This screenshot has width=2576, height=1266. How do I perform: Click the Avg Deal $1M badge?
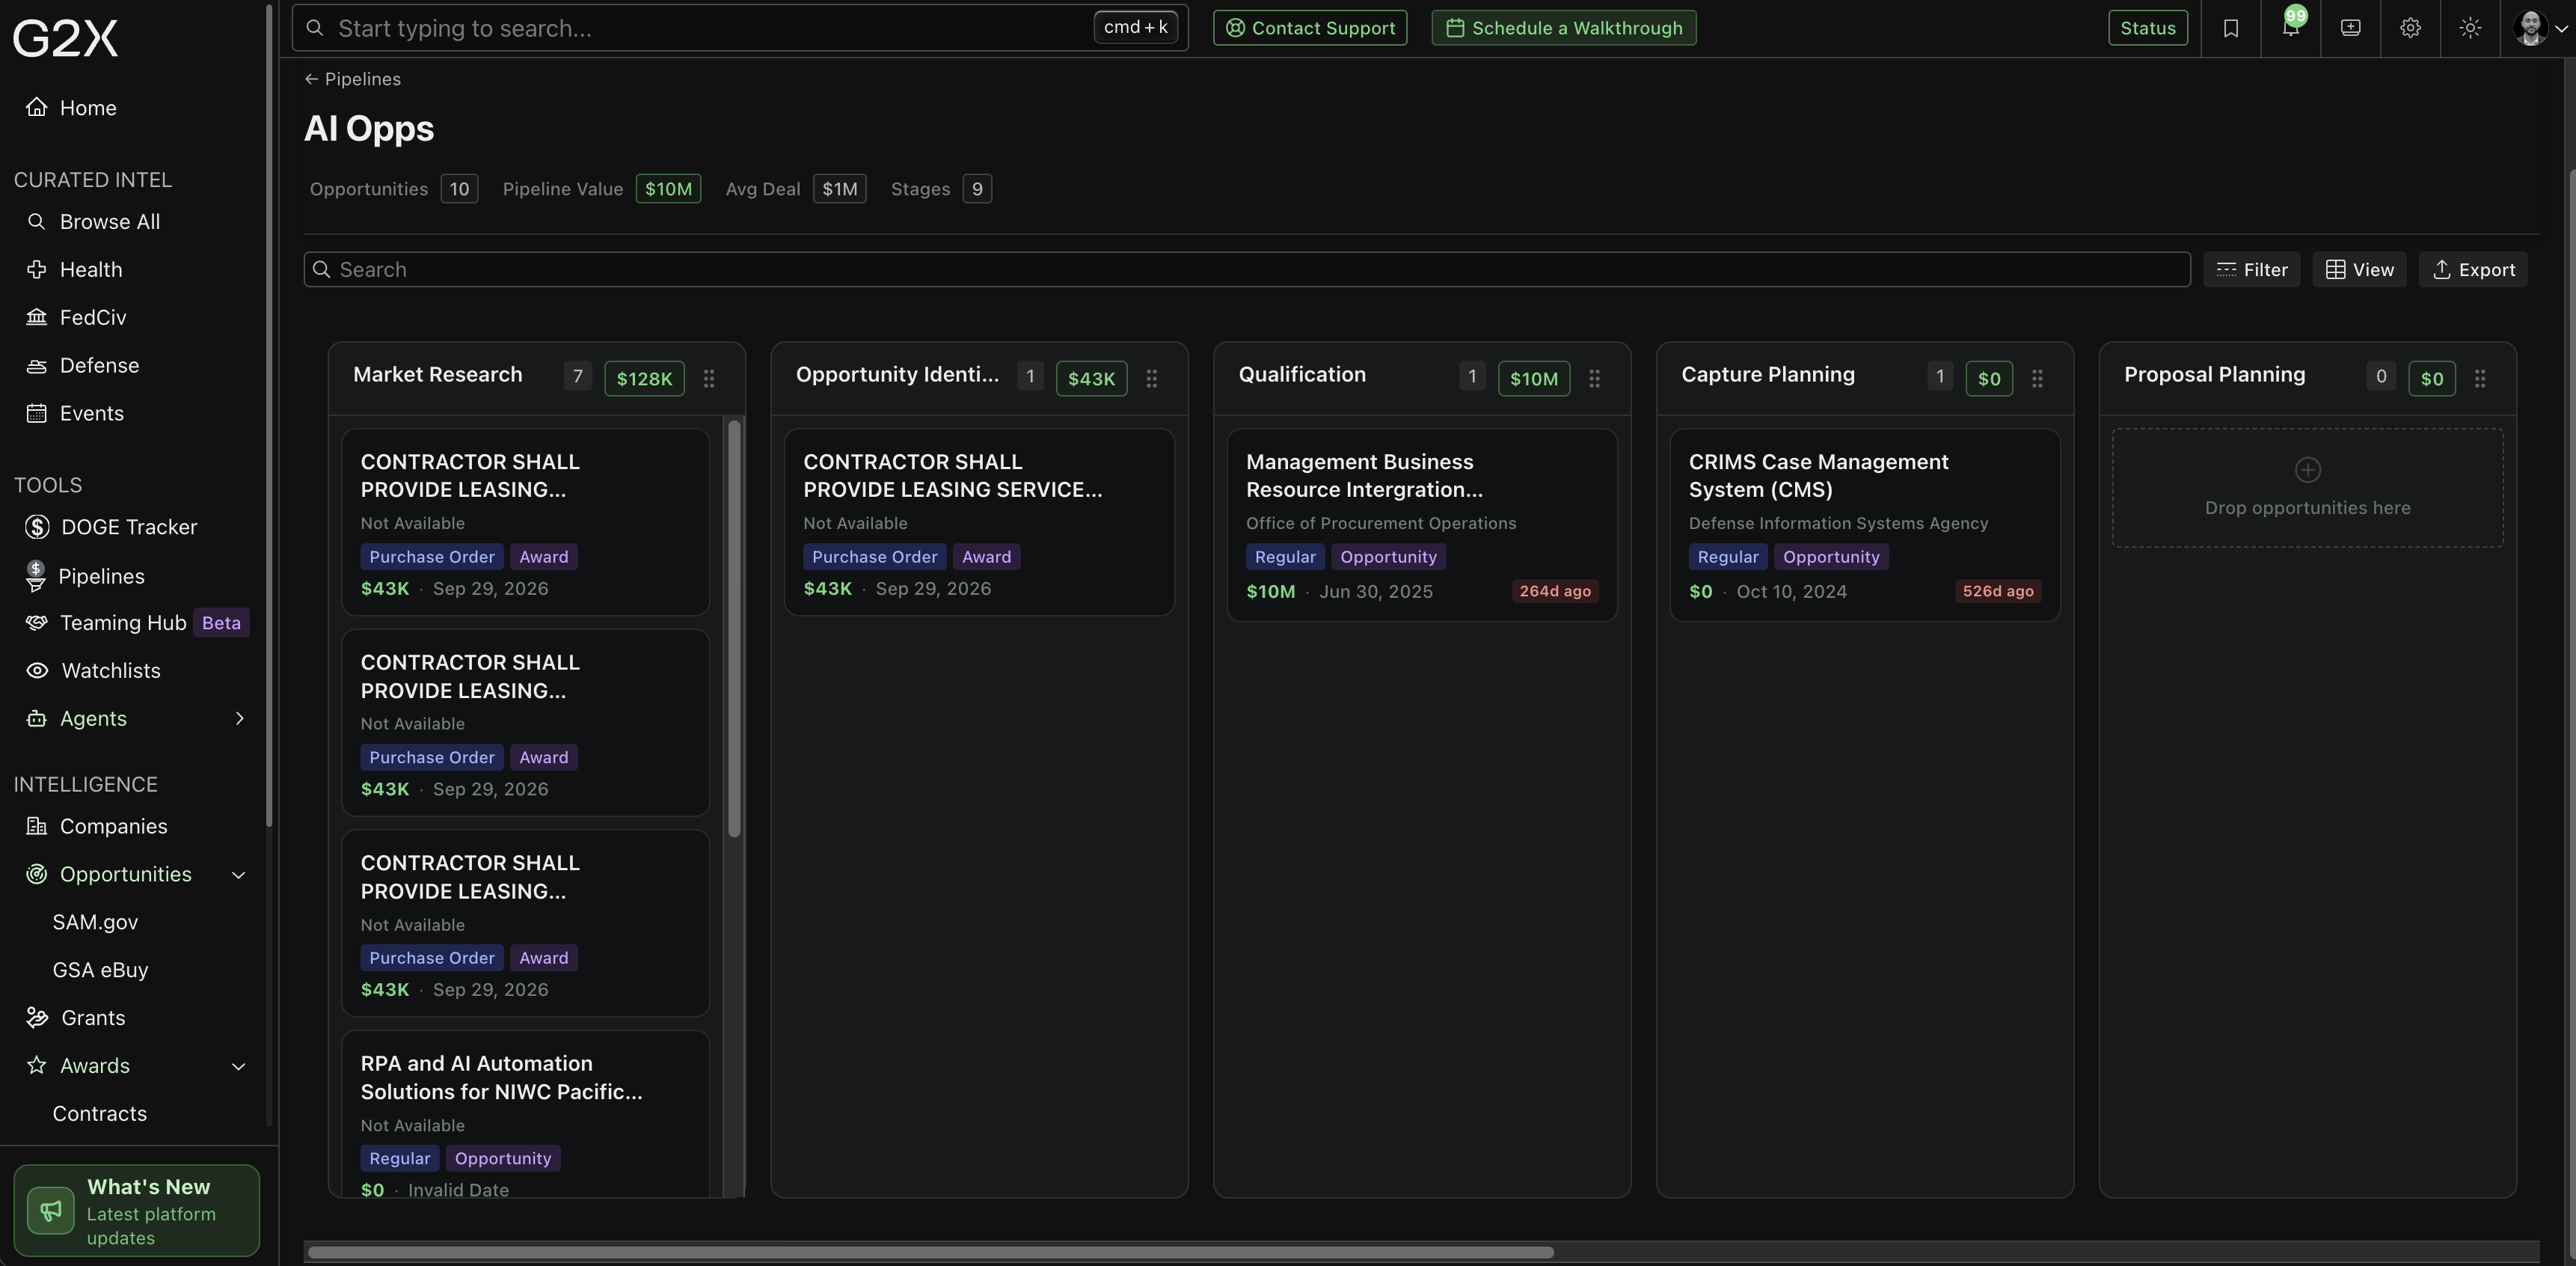coord(840,189)
